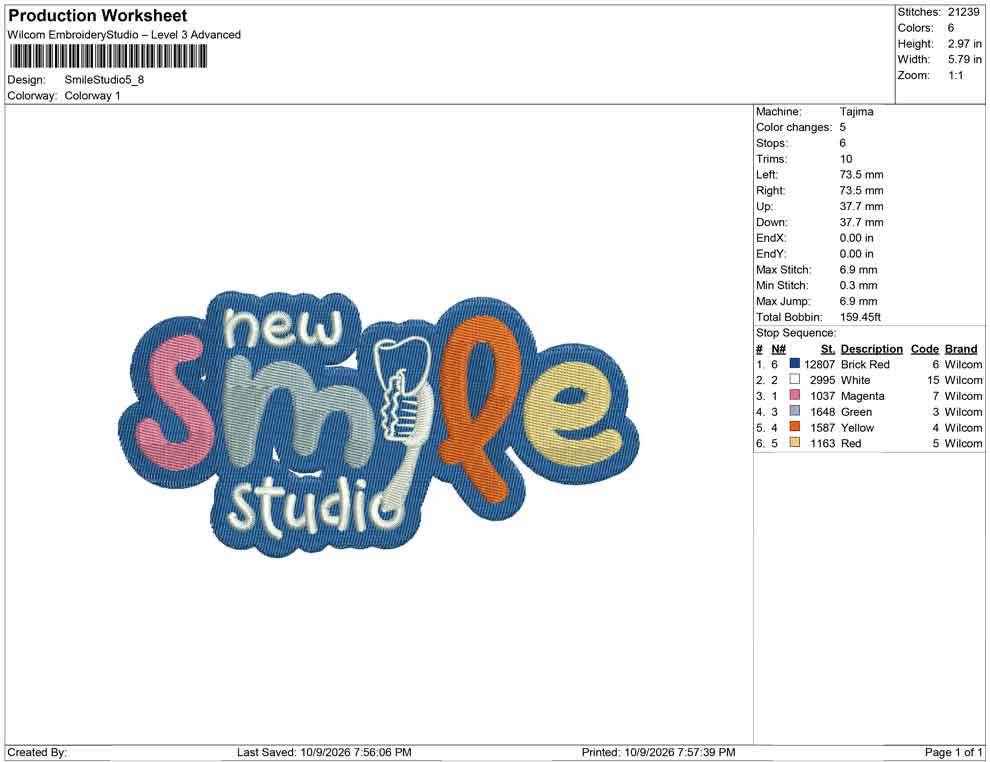990x762 pixels.
Task: Click the 'Max Jump:' label
Action: coord(783,301)
